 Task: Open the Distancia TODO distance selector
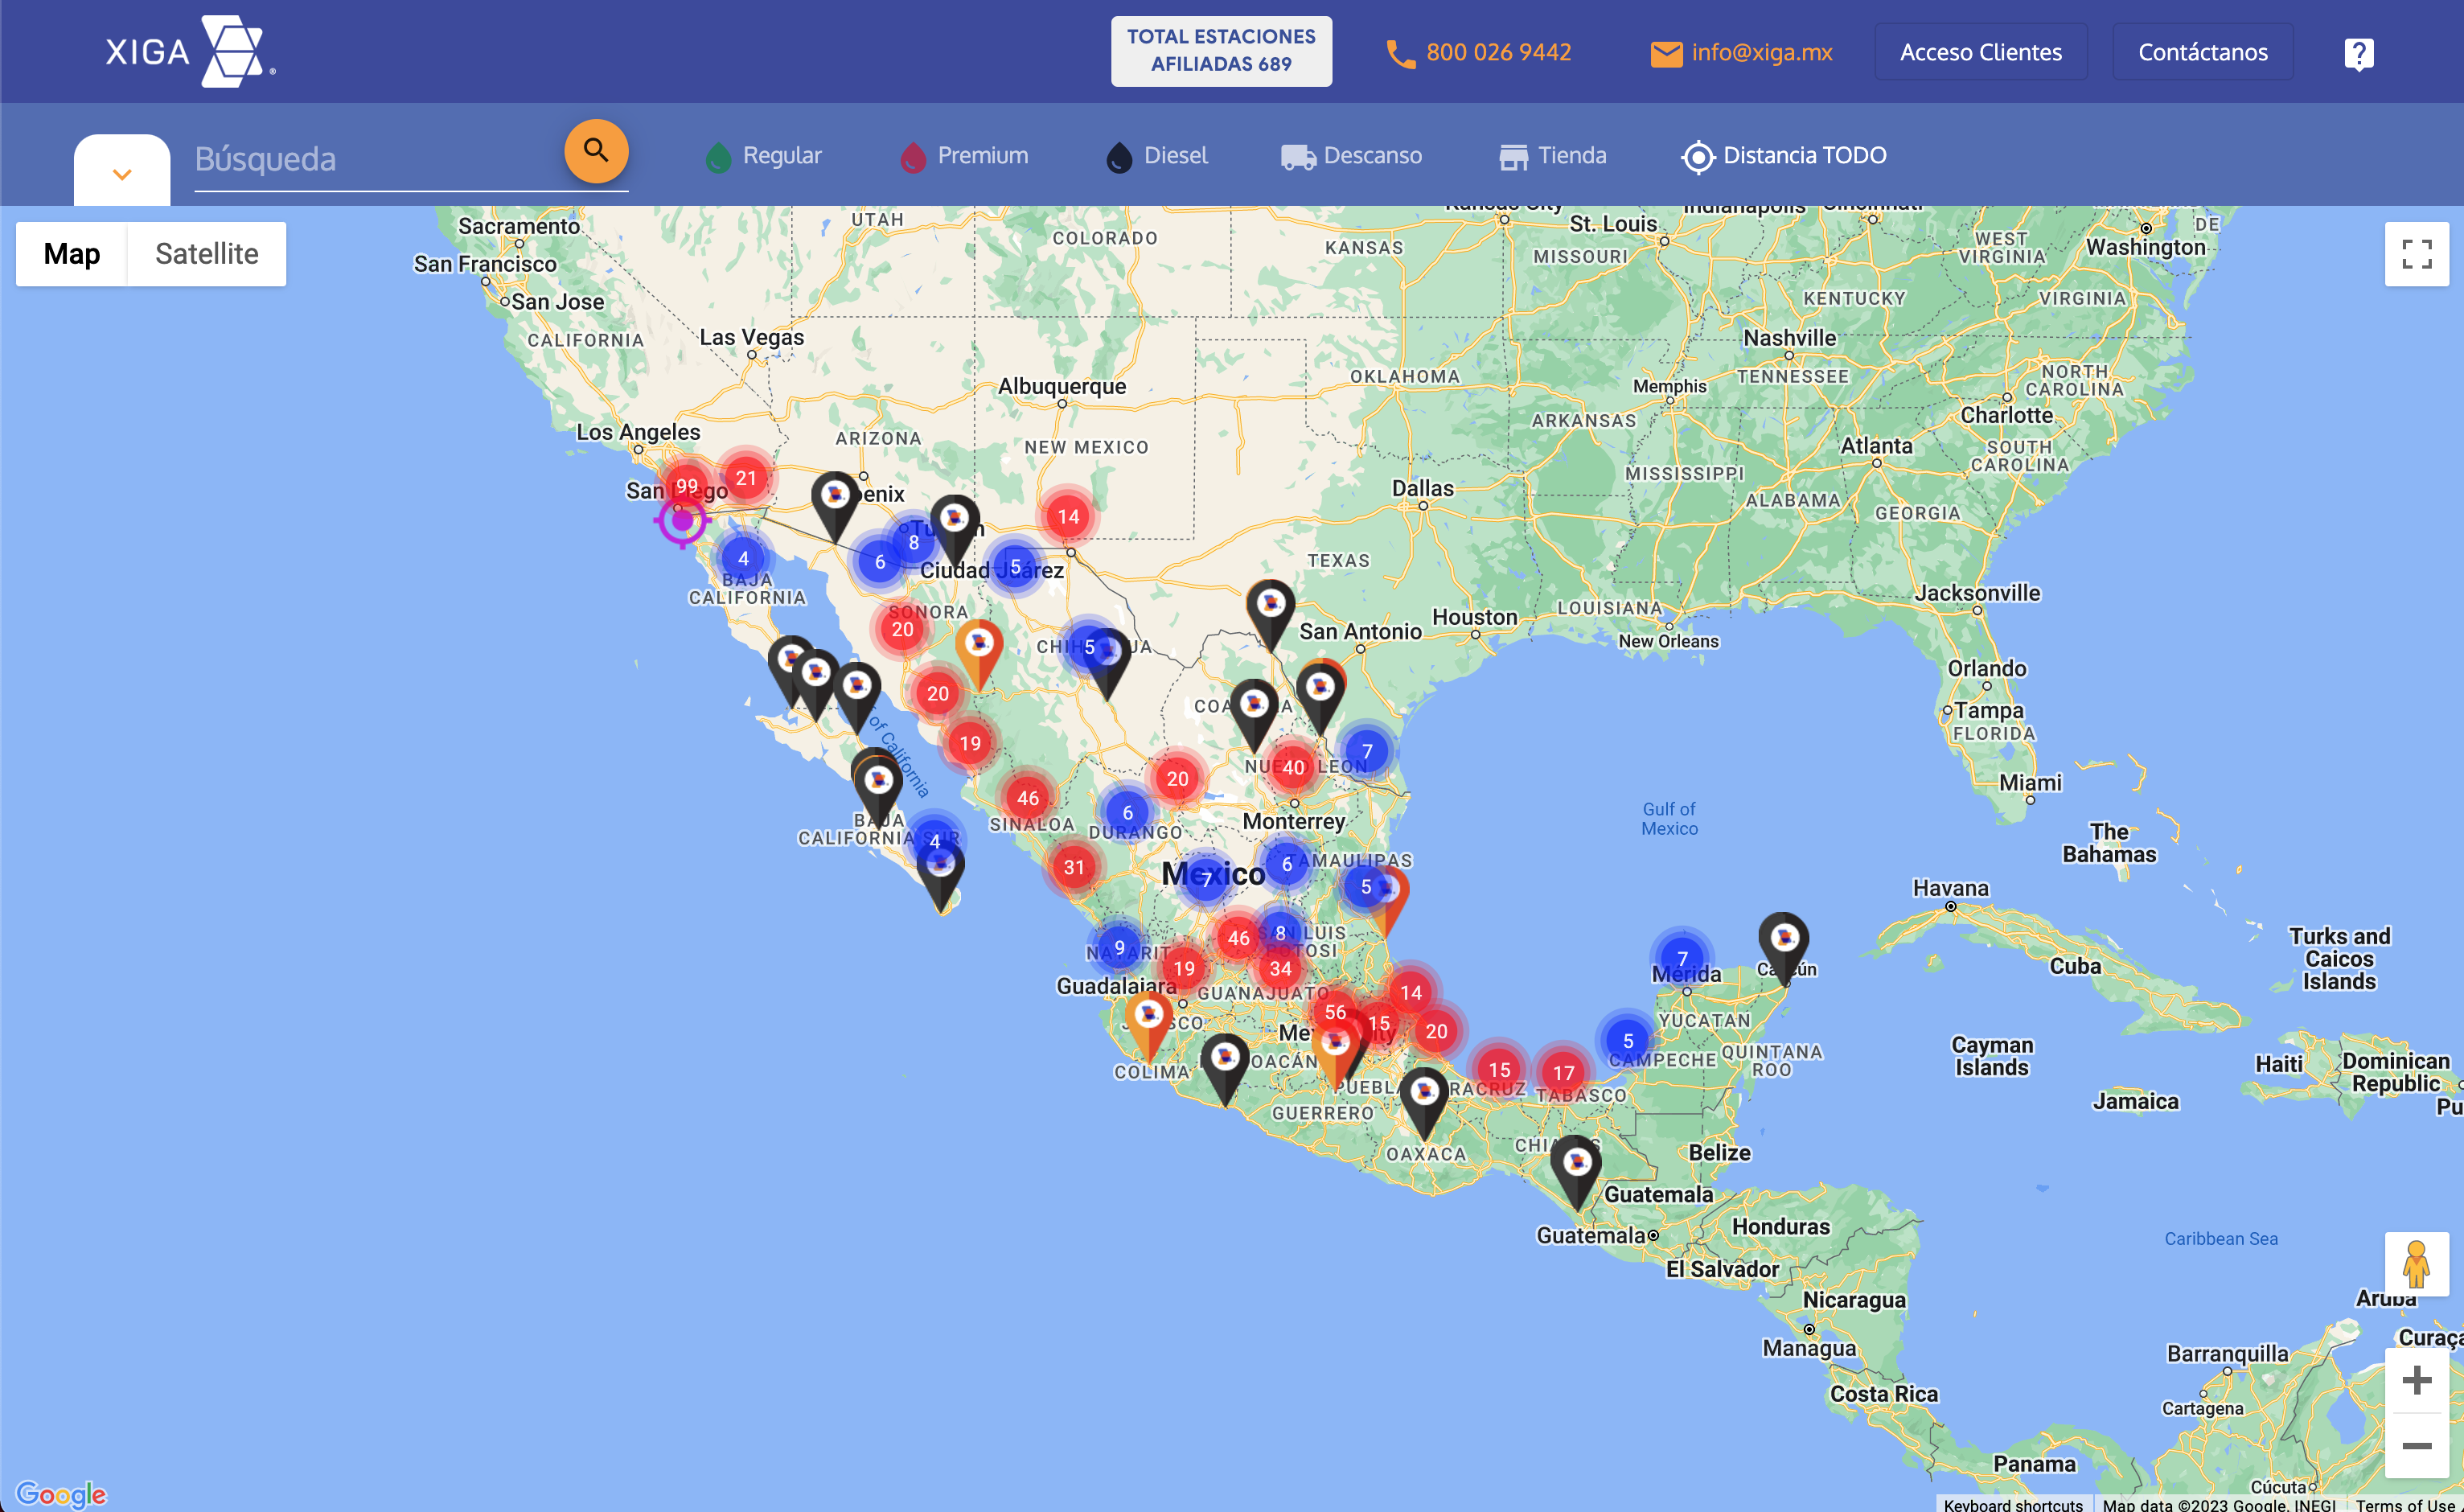[x=1784, y=156]
